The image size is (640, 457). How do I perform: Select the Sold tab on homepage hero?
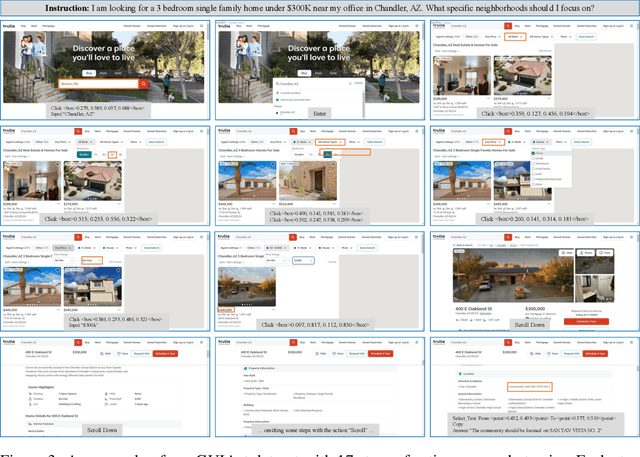tap(117, 73)
